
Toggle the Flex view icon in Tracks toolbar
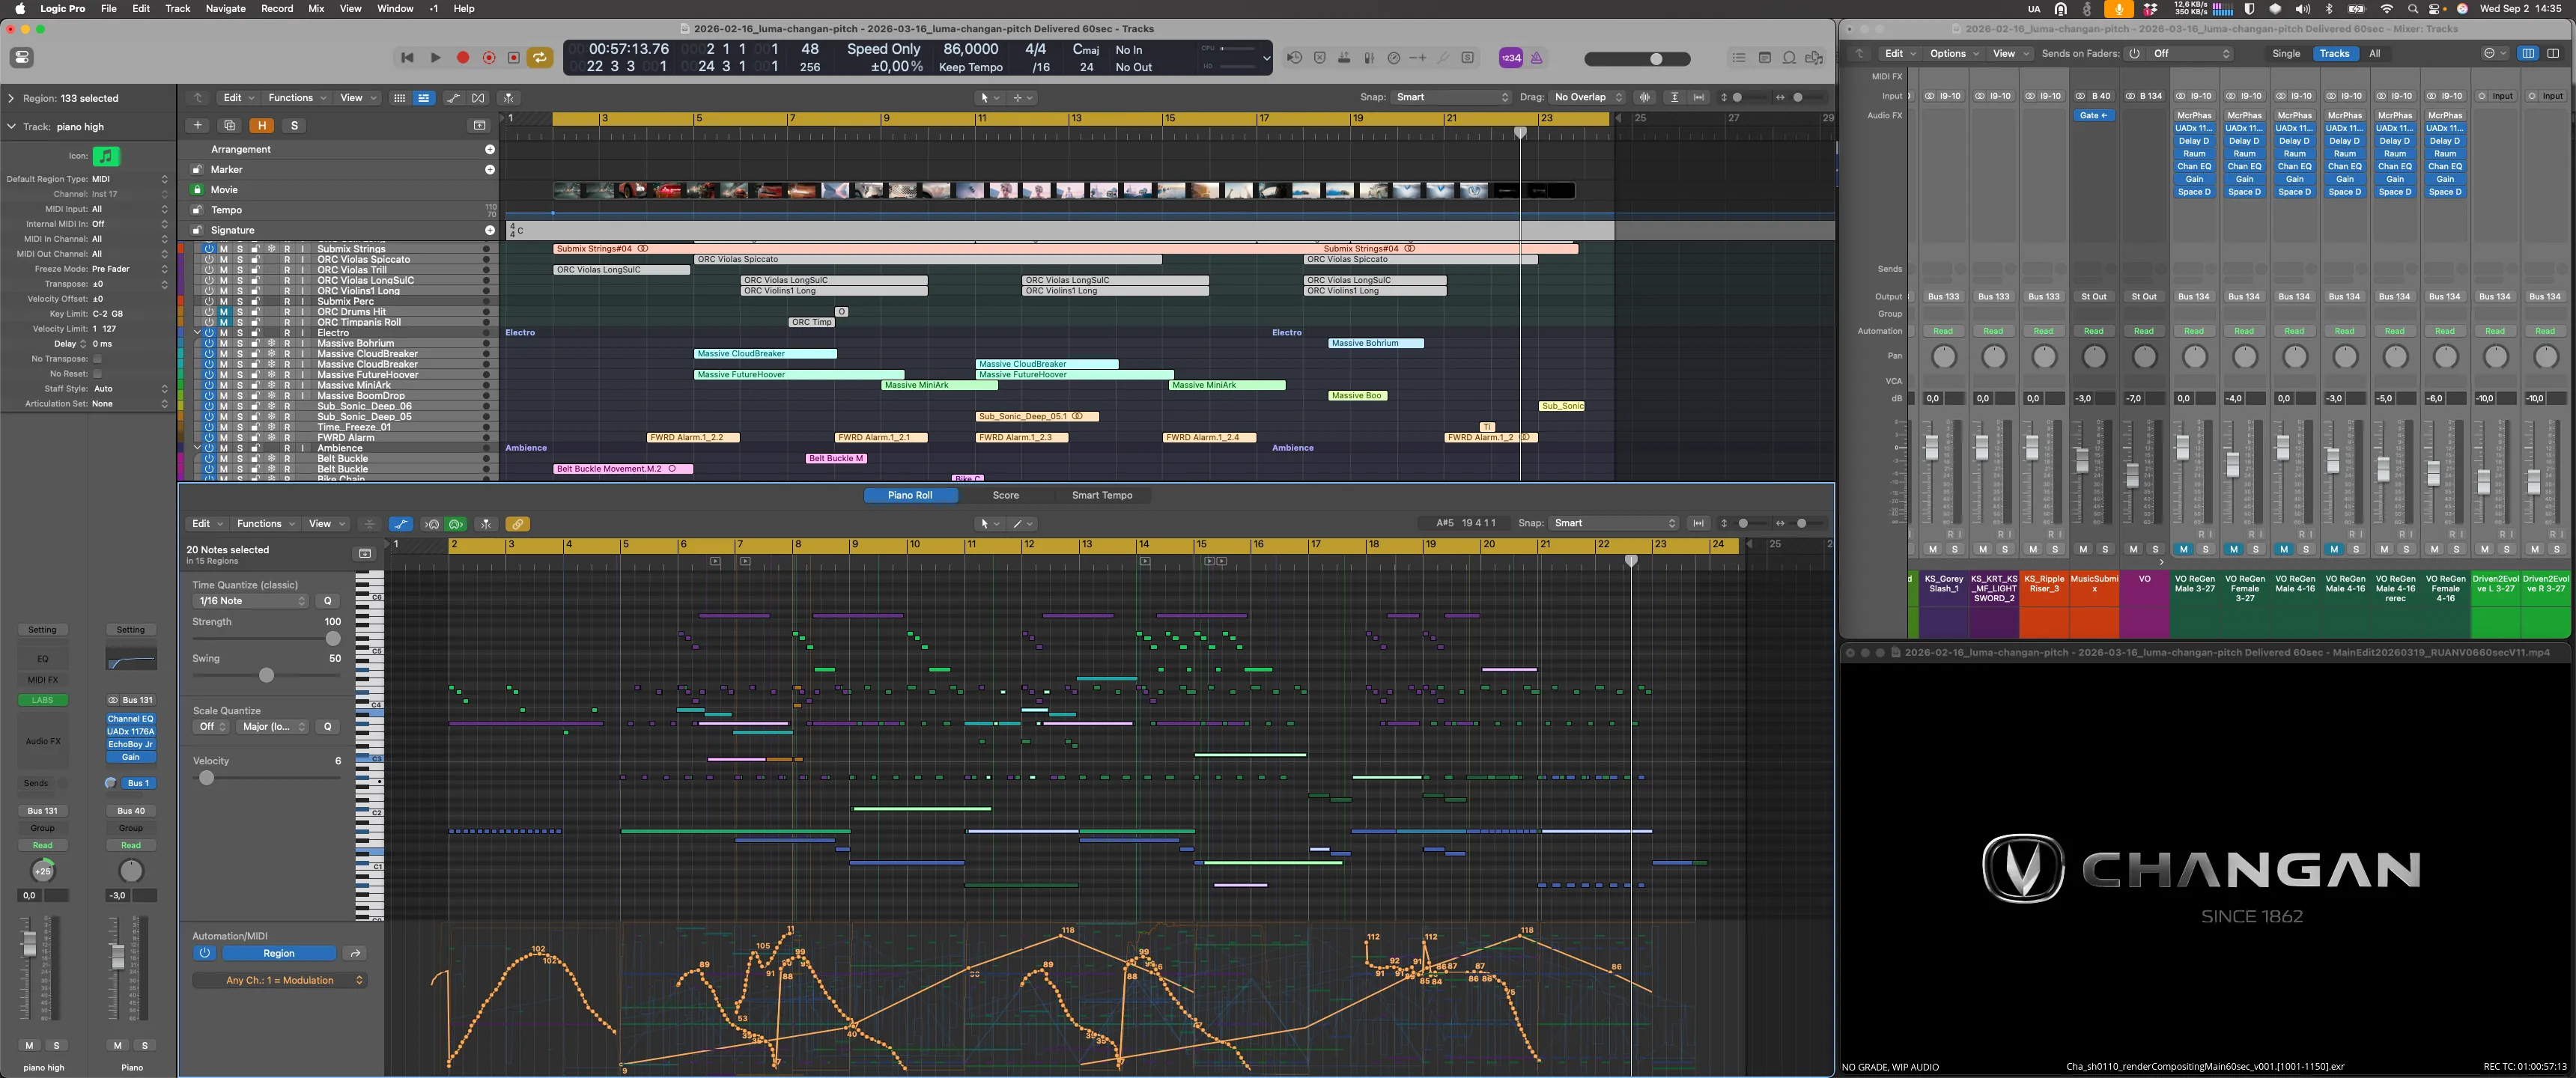point(478,98)
